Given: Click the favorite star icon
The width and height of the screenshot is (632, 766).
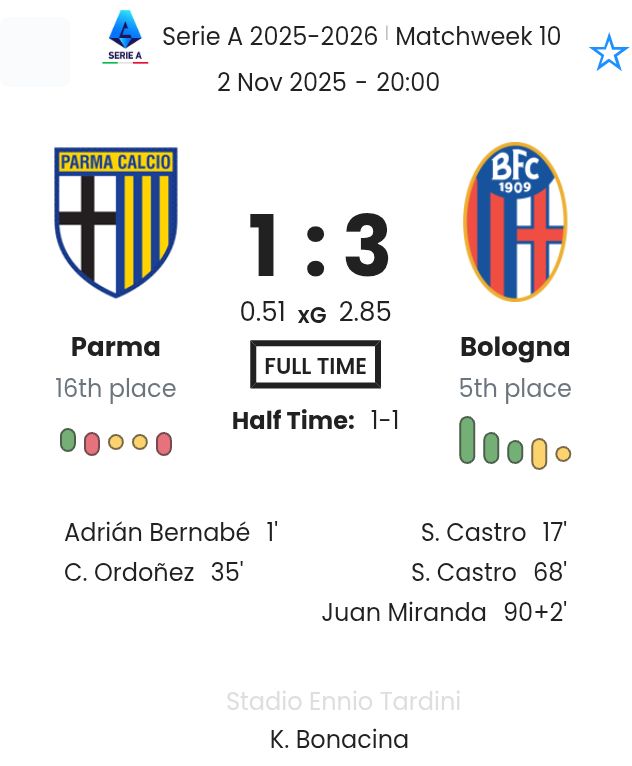Looking at the screenshot, I should pyautogui.click(x=608, y=53).
